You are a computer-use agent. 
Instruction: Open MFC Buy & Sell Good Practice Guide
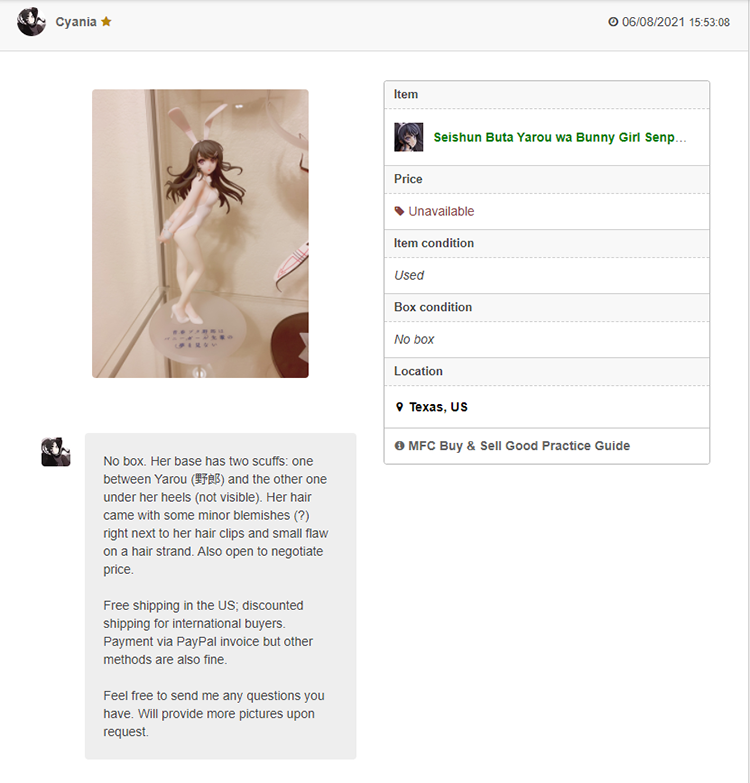coord(519,445)
